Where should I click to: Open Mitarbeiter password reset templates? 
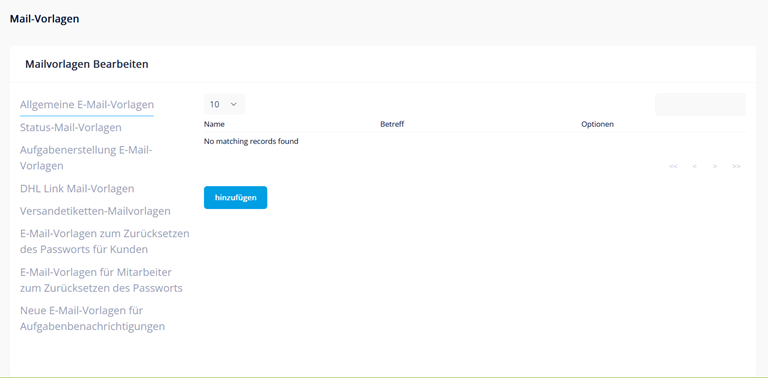coord(101,280)
